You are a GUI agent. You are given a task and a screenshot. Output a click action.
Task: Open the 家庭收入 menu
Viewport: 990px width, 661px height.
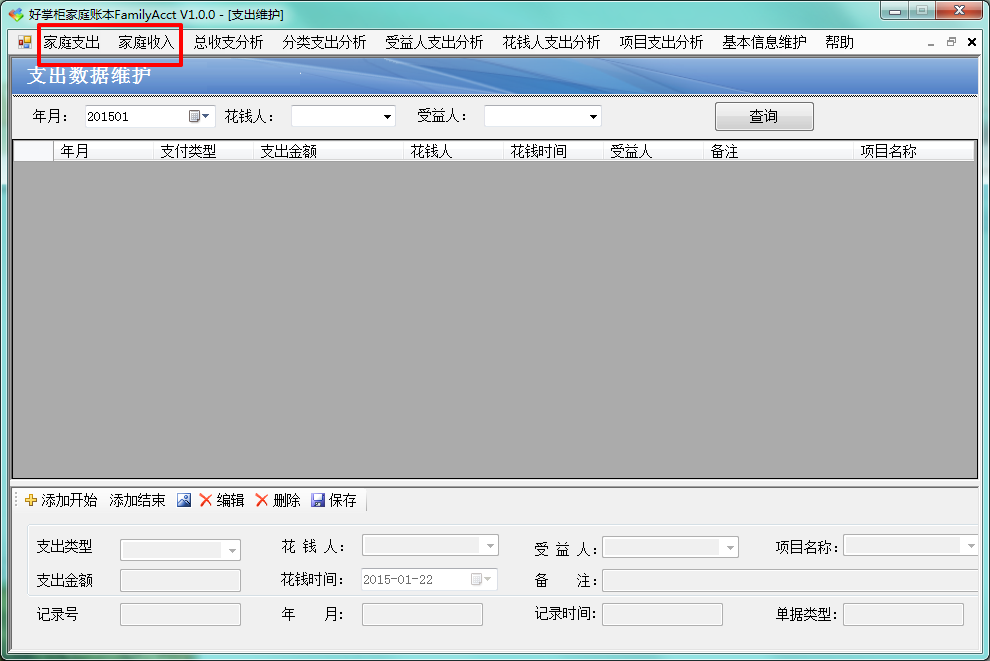[x=146, y=42]
